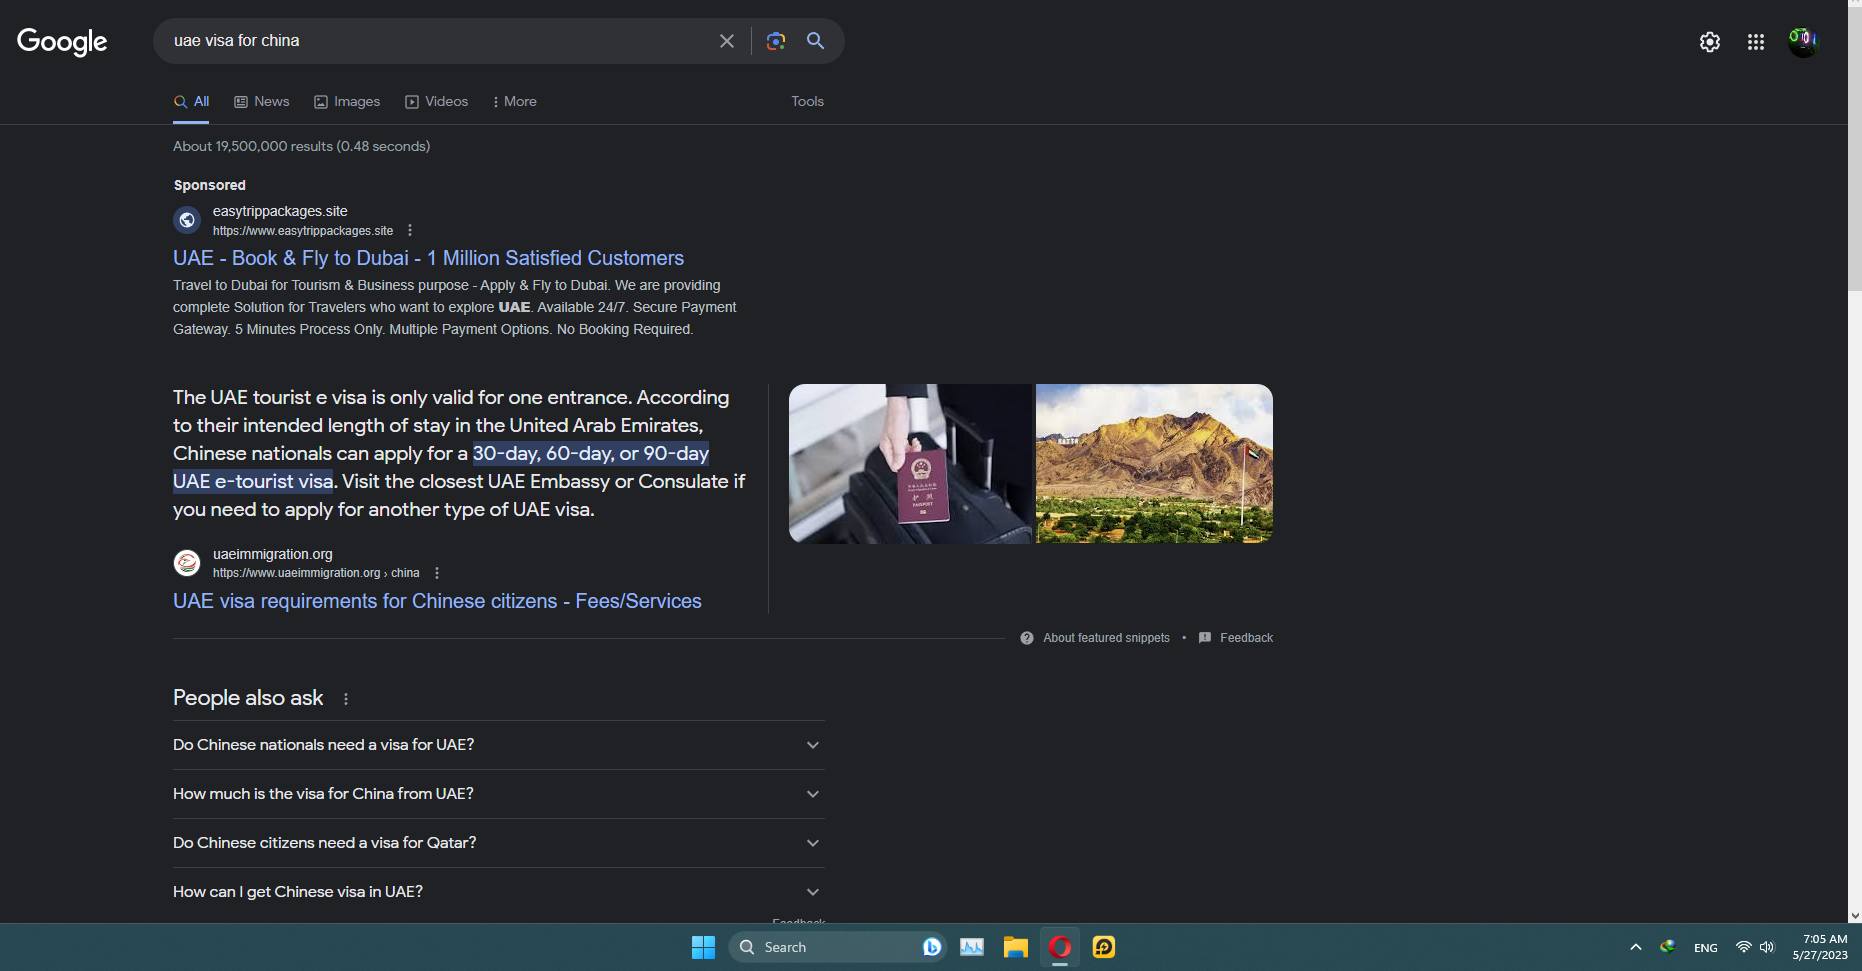
Task: Open three-dot menu for easytrippackages ad
Action: pyautogui.click(x=410, y=231)
